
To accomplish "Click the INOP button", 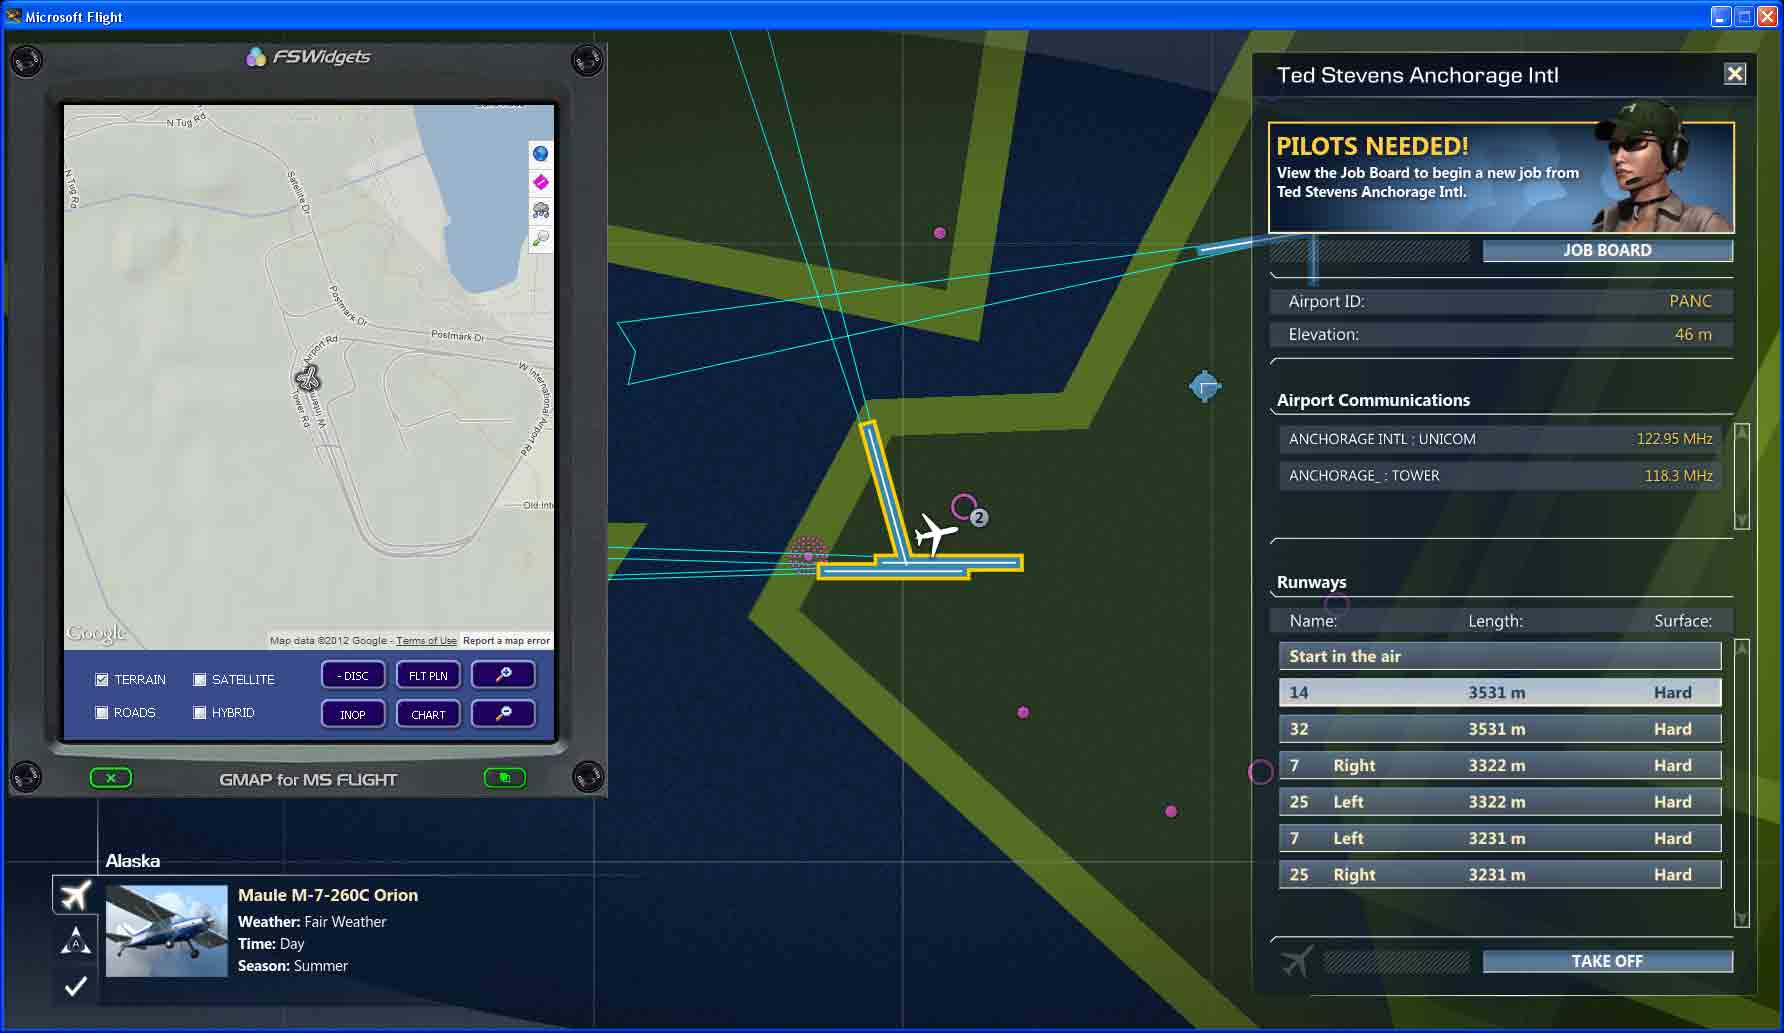I will coord(353,714).
